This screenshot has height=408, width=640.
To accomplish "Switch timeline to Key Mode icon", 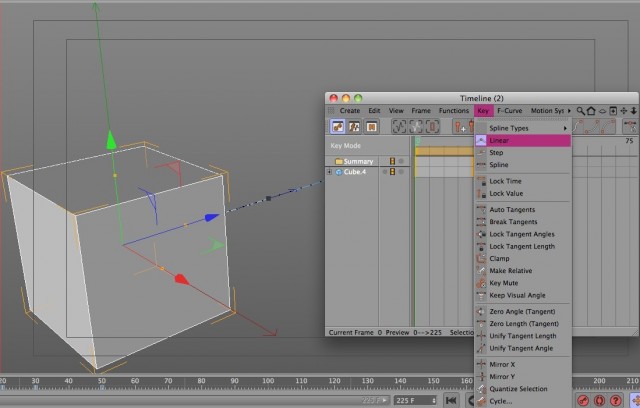I will 338,127.
